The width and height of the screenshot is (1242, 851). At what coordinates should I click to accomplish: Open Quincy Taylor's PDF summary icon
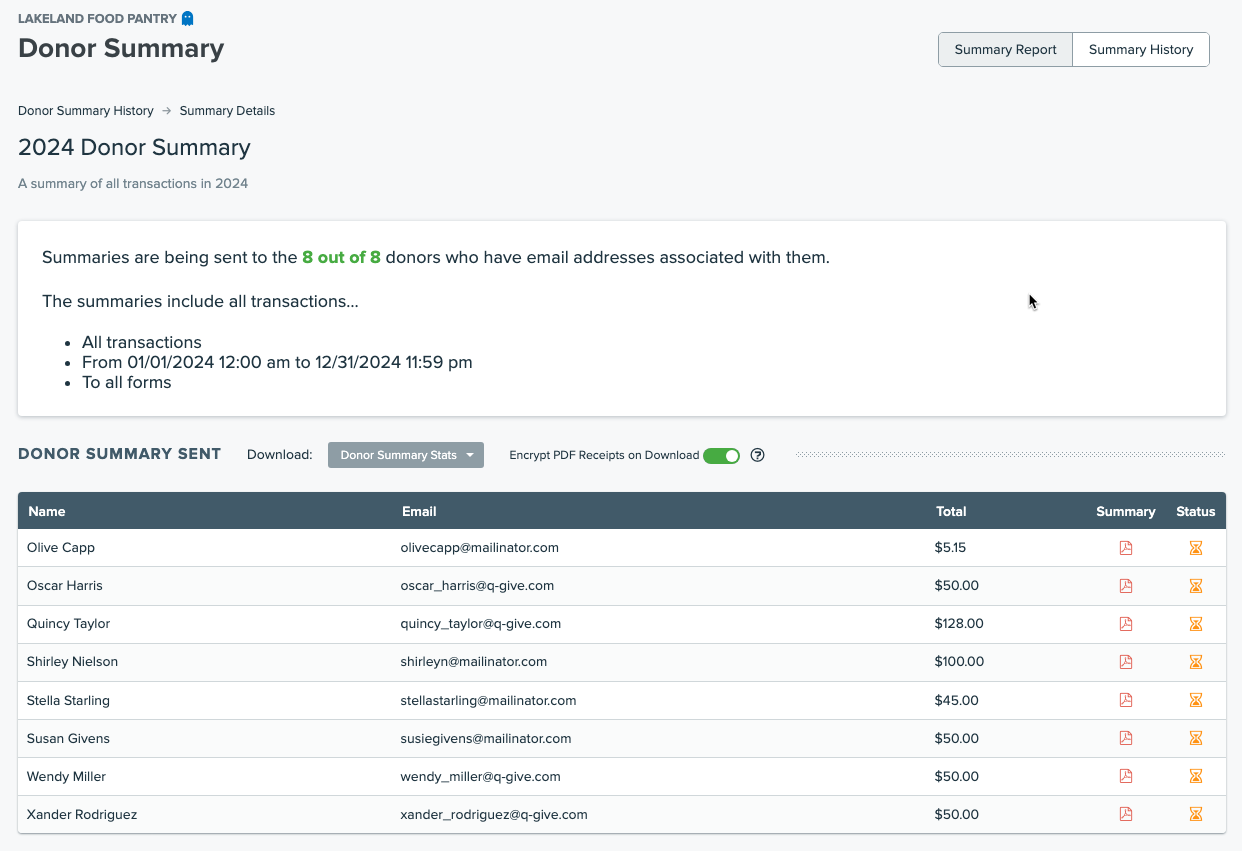click(1126, 624)
